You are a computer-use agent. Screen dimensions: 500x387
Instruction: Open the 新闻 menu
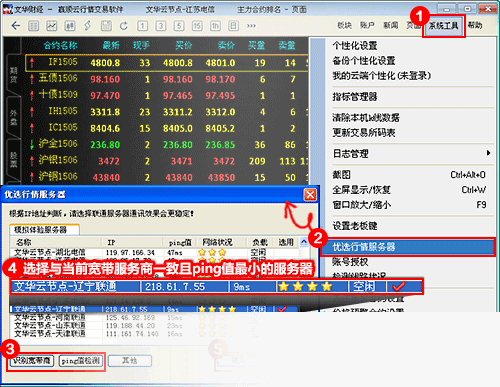tap(390, 25)
